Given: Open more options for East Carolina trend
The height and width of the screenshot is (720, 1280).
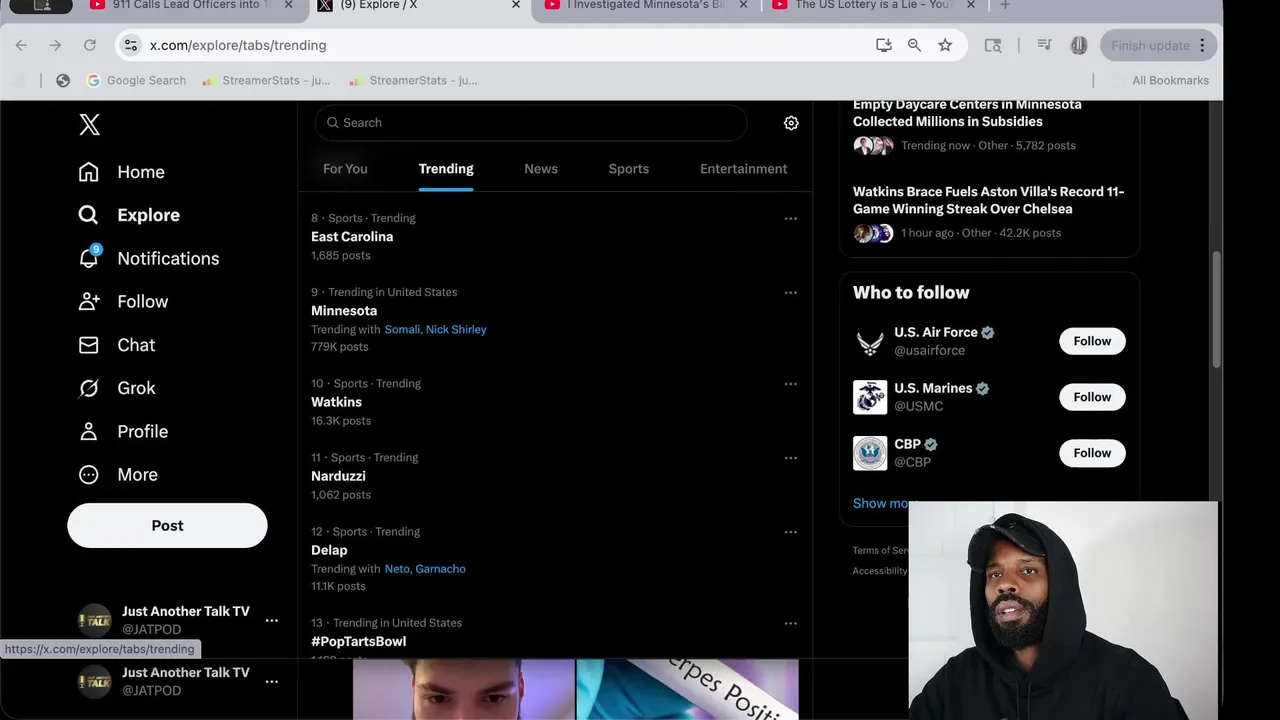Looking at the screenshot, I should [x=790, y=218].
